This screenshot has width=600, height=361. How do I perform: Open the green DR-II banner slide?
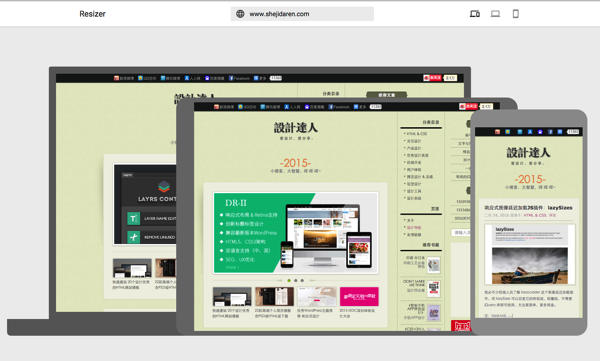point(296,233)
